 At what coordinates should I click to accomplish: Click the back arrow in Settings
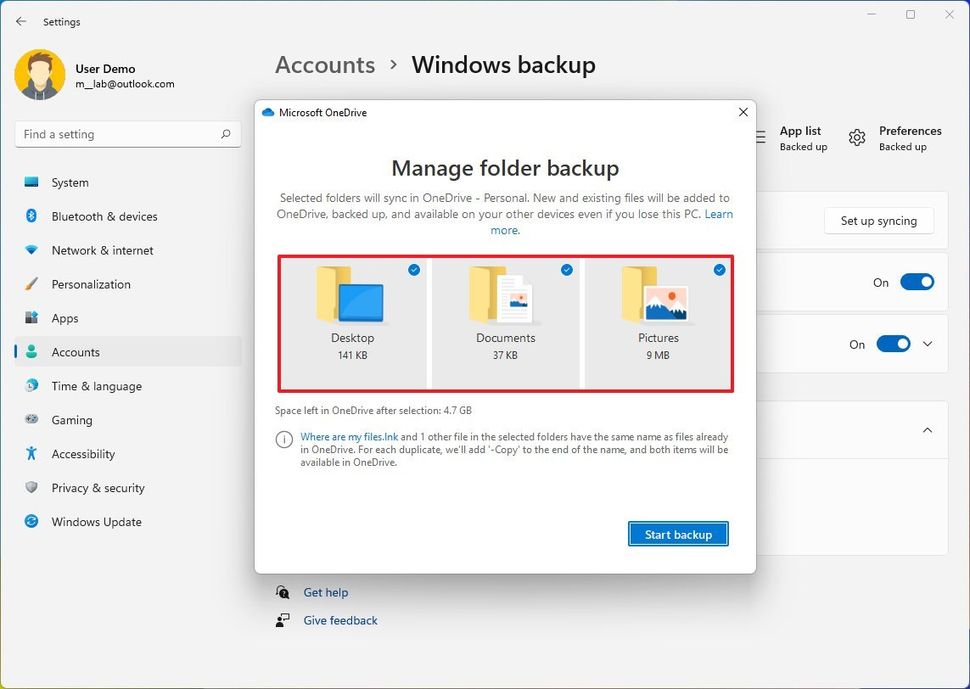(21, 21)
